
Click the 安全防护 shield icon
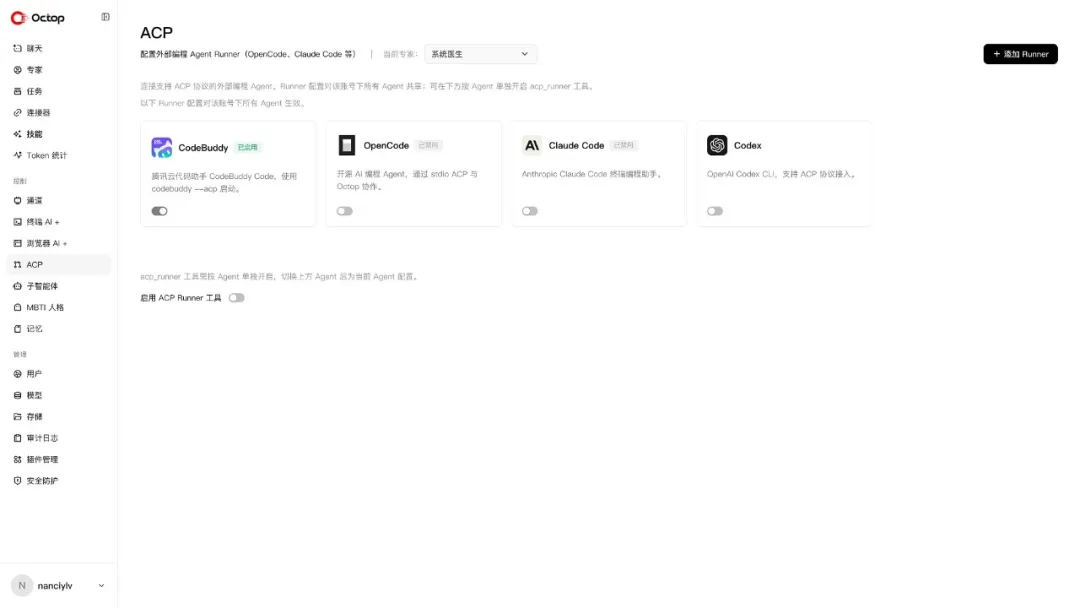pos(17,481)
